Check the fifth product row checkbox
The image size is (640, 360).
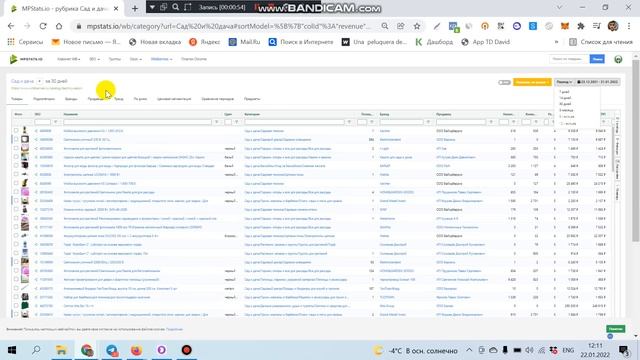[x=16, y=166]
